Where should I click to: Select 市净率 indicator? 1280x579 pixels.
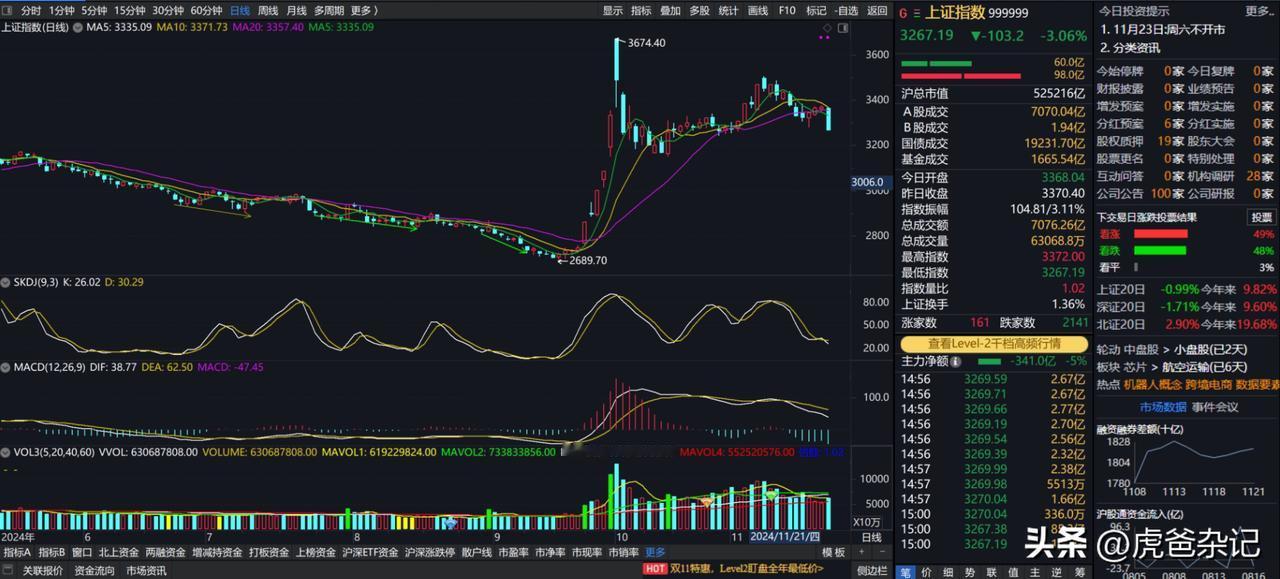click(x=550, y=552)
